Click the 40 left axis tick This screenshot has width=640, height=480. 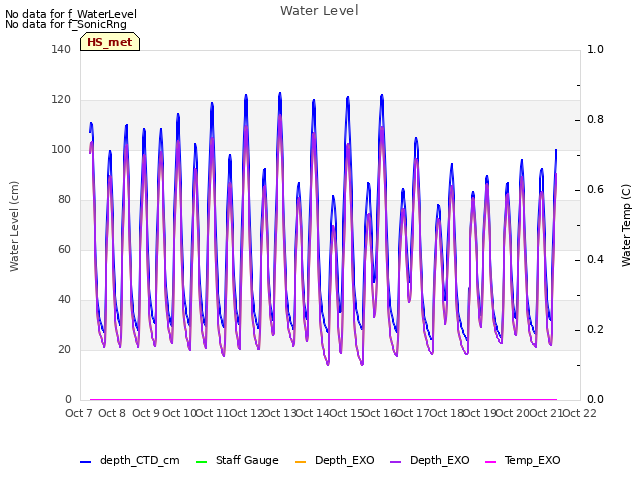64,300
